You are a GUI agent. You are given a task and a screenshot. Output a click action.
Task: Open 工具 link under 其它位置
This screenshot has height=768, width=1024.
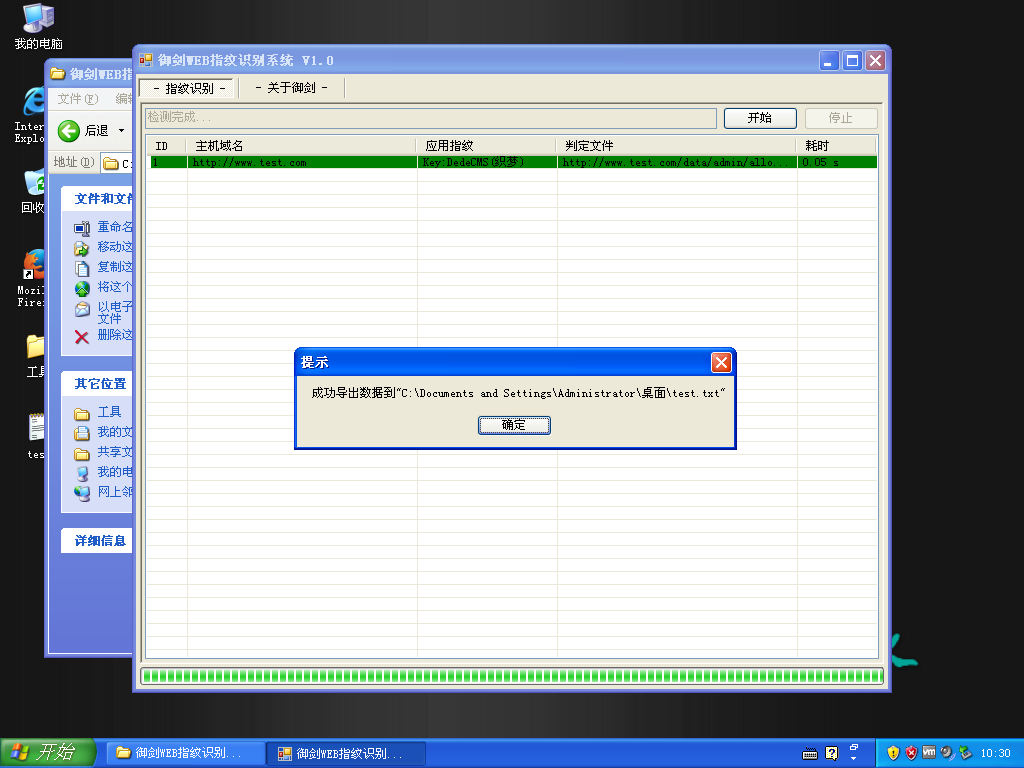coord(109,413)
